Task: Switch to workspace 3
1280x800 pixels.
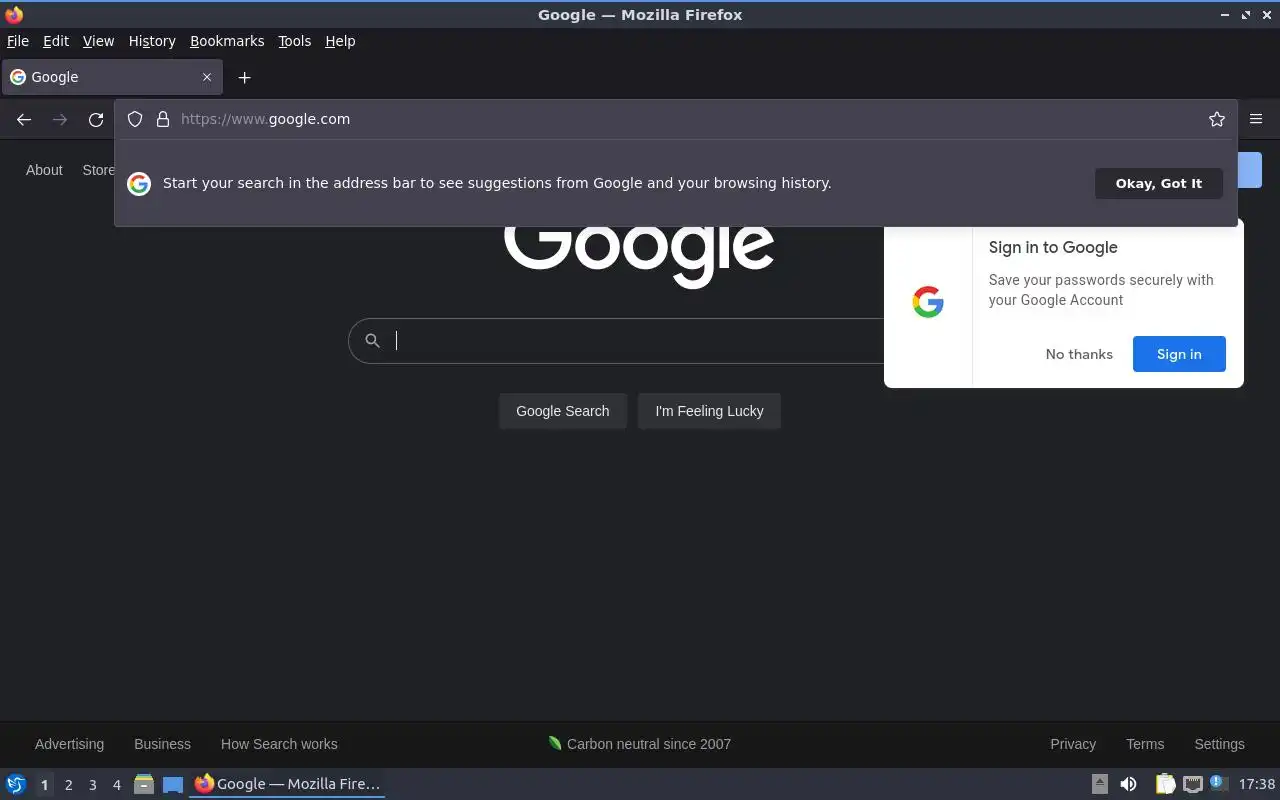Action: (x=92, y=784)
